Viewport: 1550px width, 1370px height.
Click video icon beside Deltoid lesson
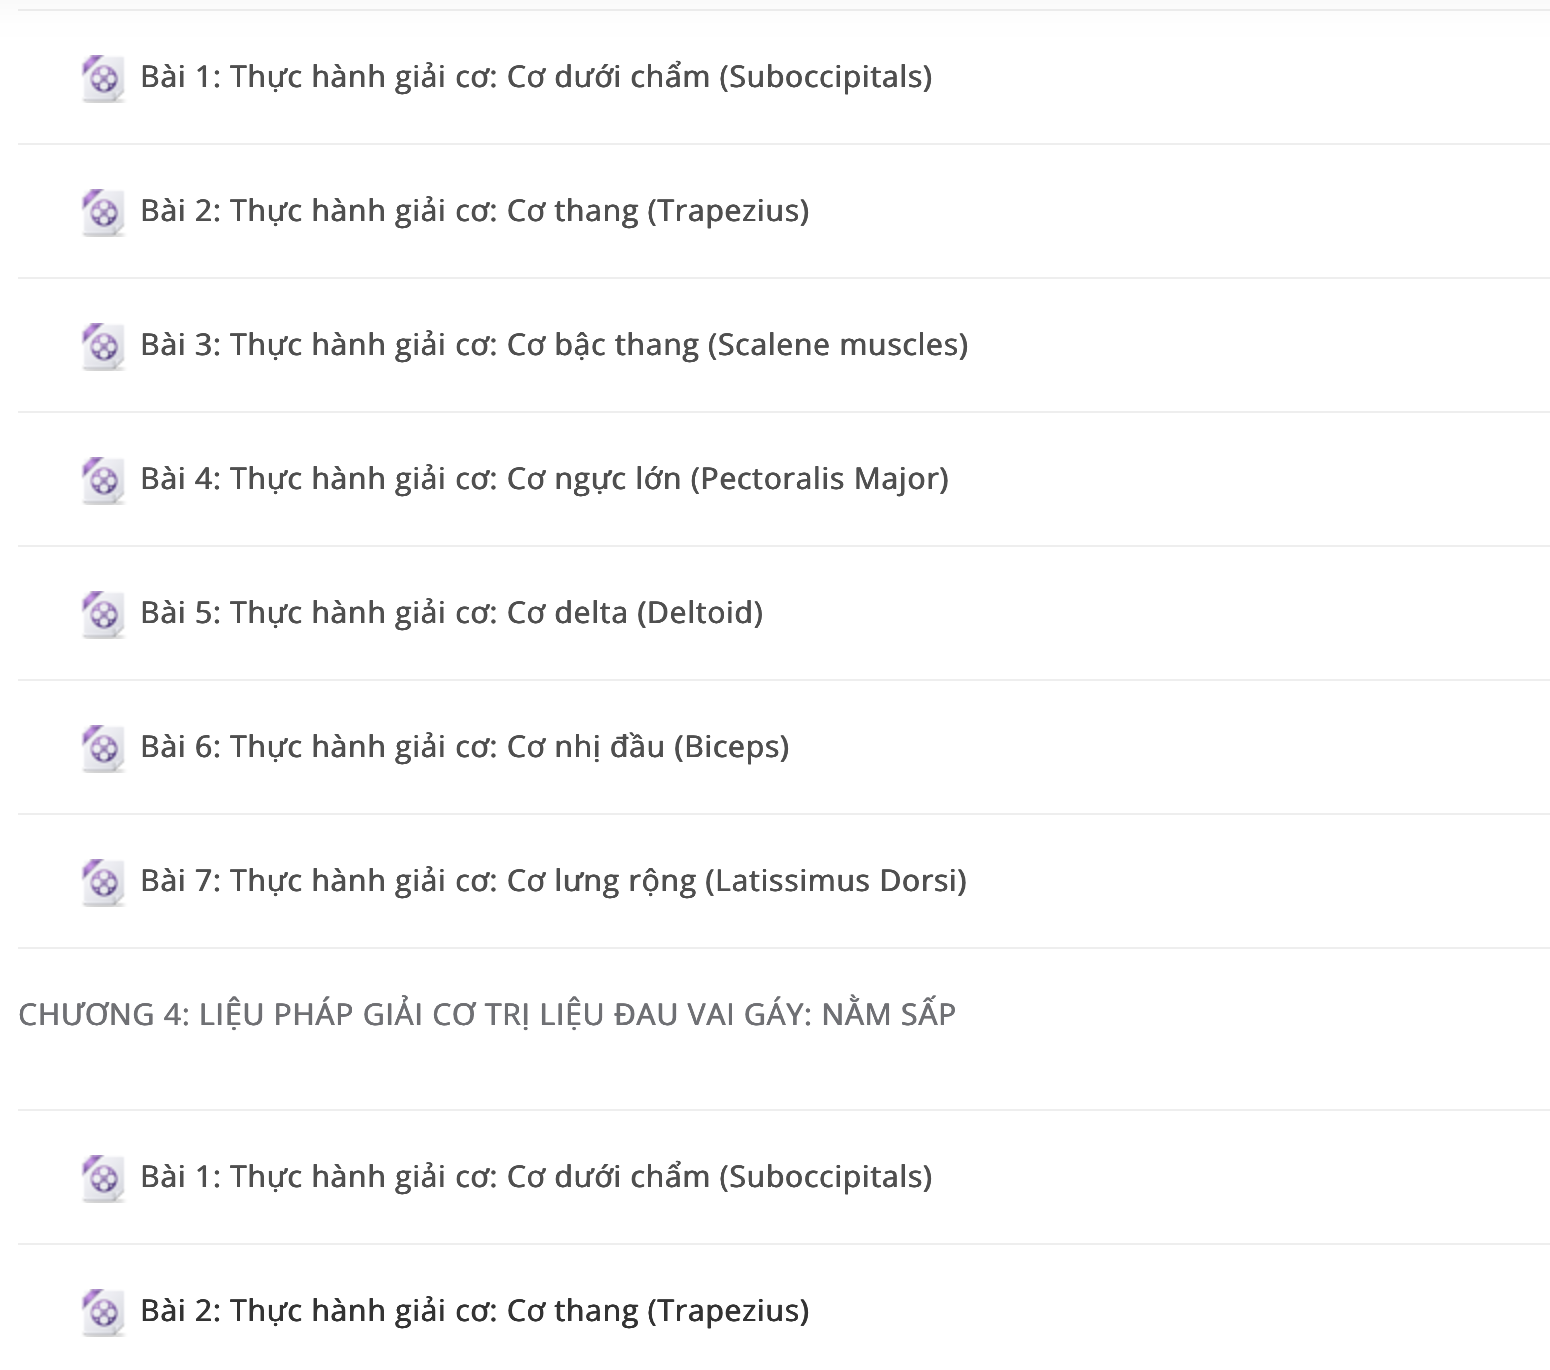pos(103,614)
